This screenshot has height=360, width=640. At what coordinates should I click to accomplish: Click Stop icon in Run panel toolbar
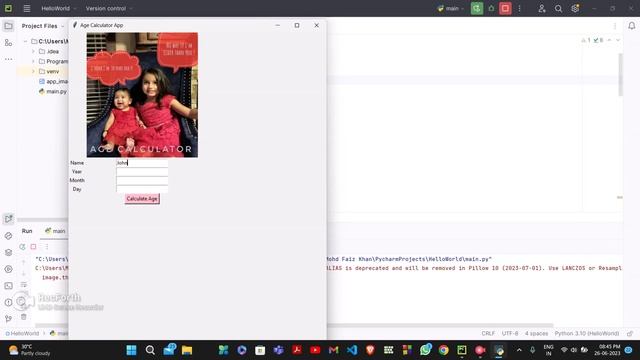(33, 247)
